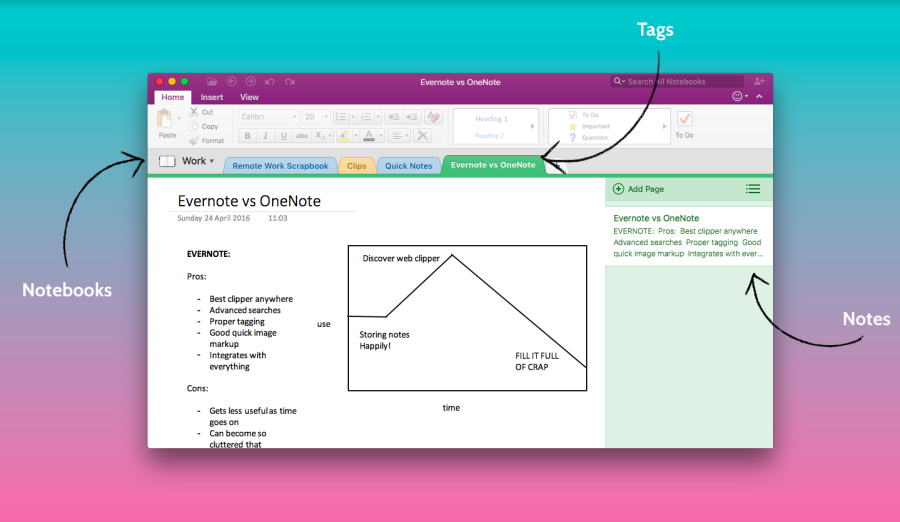Click the Undo arrow icon
Viewport: 900px width, 522px height.
click(270, 82)
